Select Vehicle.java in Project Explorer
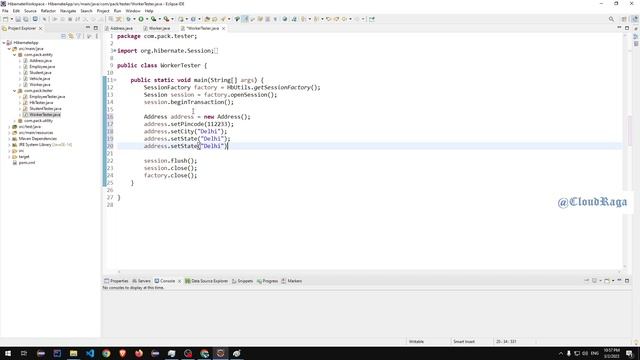Screen dimensions: 640x360 (40, 78)
